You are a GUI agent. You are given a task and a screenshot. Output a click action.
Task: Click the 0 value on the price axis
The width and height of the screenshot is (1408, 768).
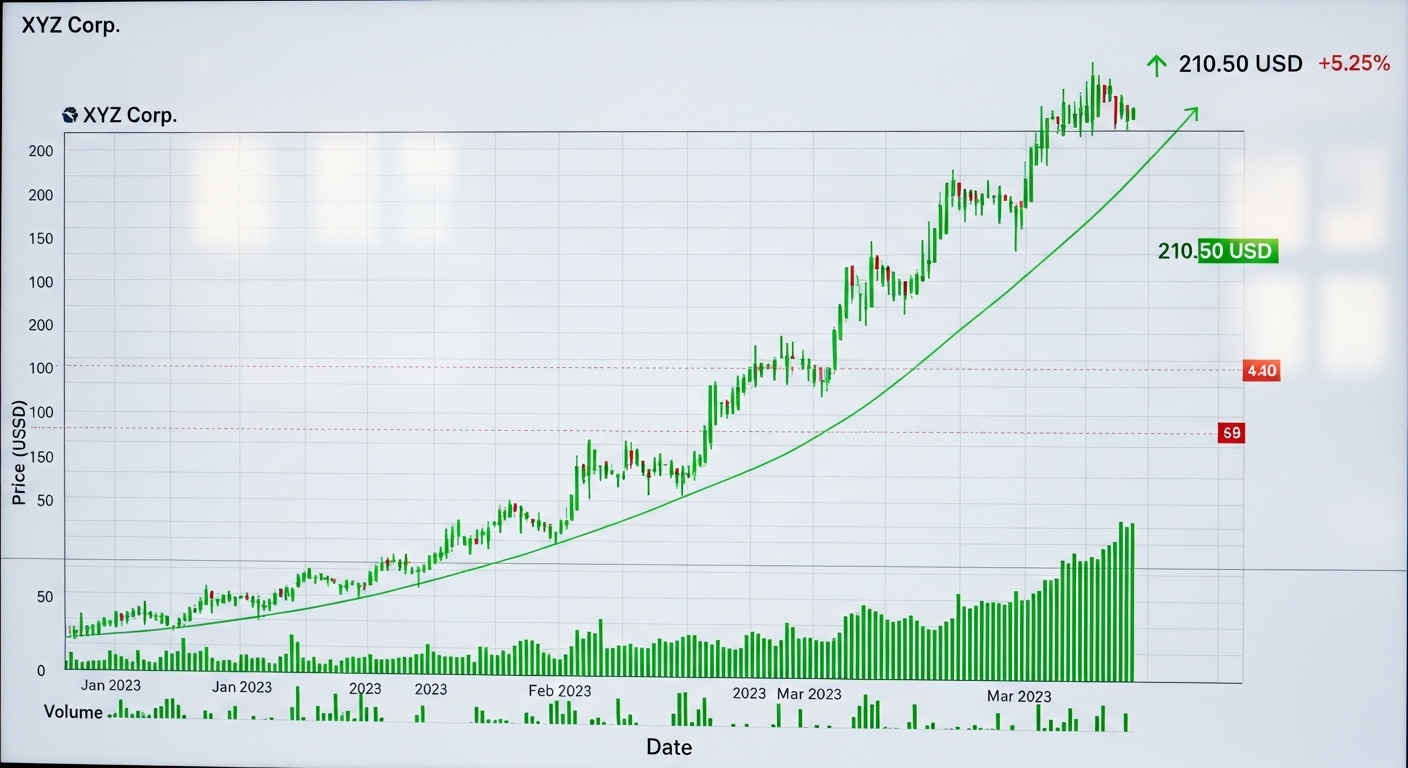click(x=41, y=671)
